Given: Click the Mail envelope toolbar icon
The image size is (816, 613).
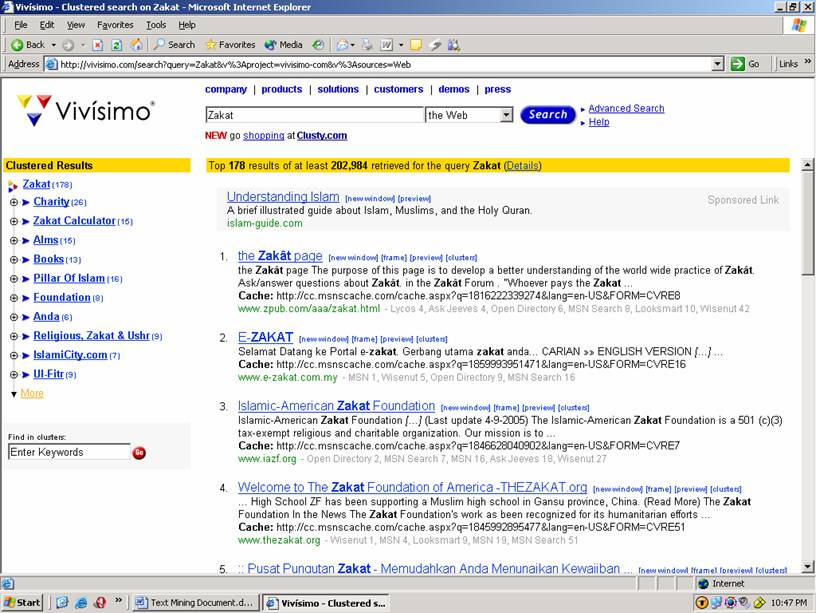Looking at the screenshot, I should point(342,45).
